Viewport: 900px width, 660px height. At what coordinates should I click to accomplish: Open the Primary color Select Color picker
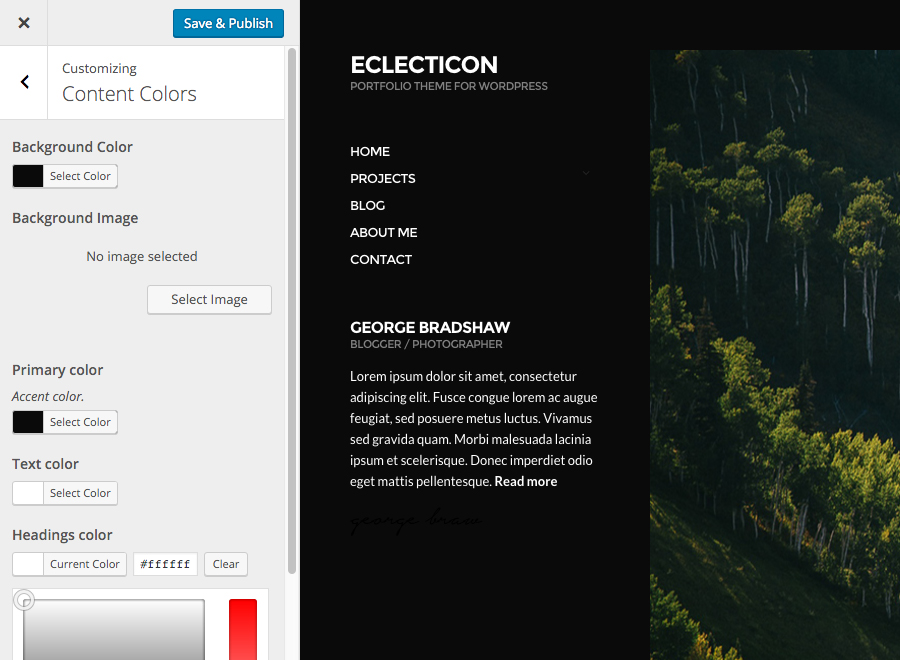tap(80, 422)
